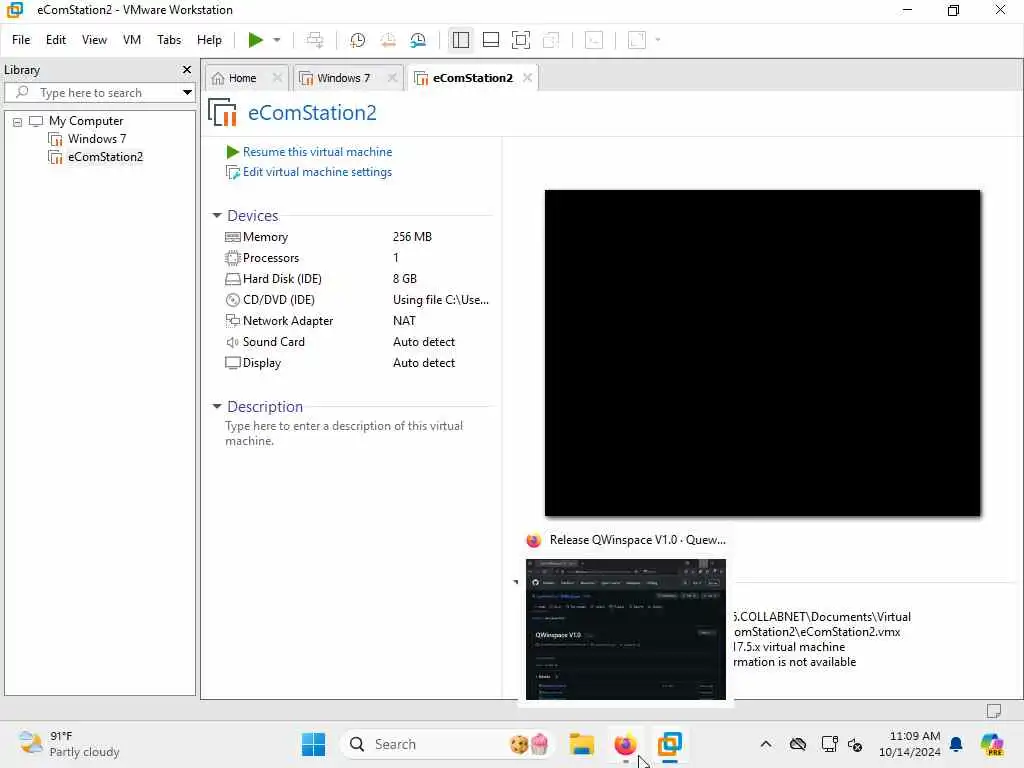Open the Tabs menu

(169, 40)
